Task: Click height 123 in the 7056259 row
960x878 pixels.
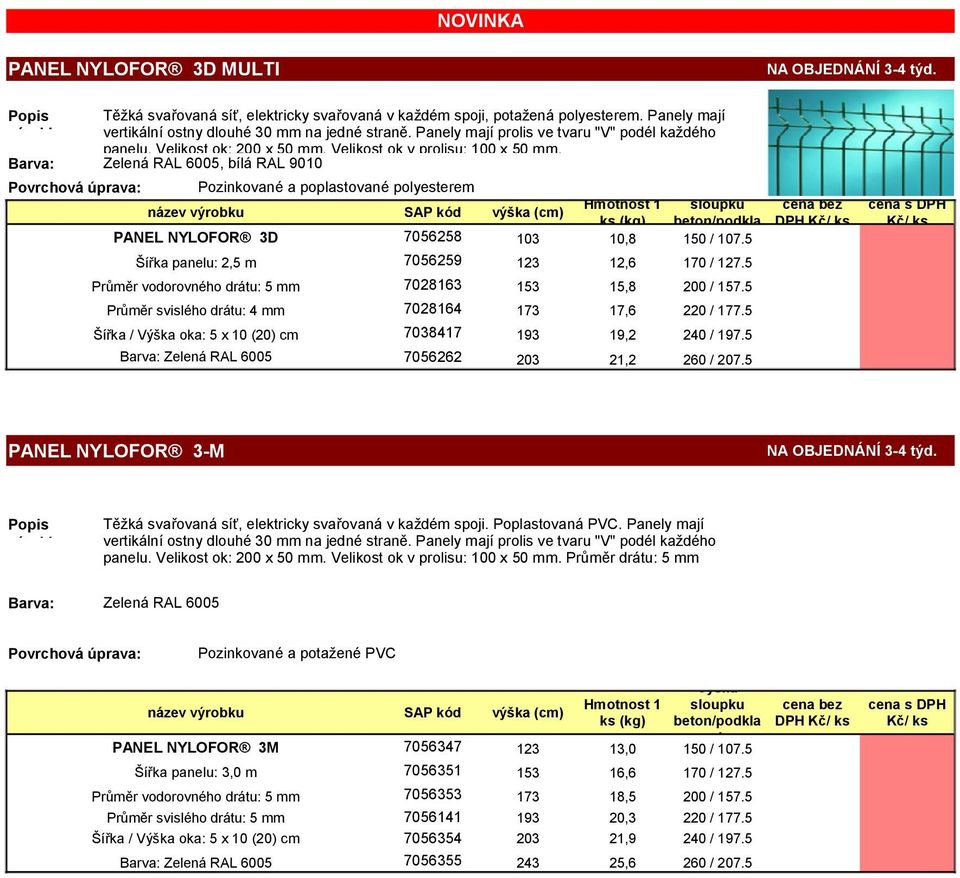Action: (528, 263)
